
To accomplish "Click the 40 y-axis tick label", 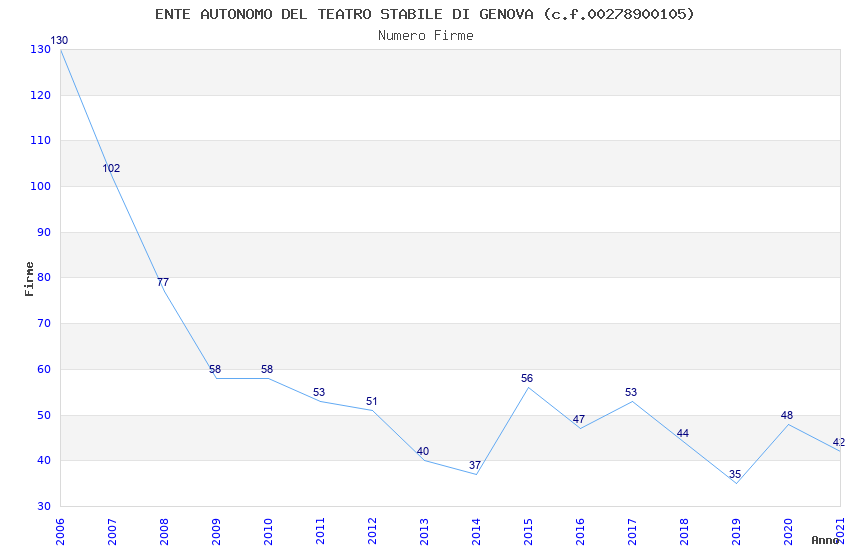I will coord(44,460).
